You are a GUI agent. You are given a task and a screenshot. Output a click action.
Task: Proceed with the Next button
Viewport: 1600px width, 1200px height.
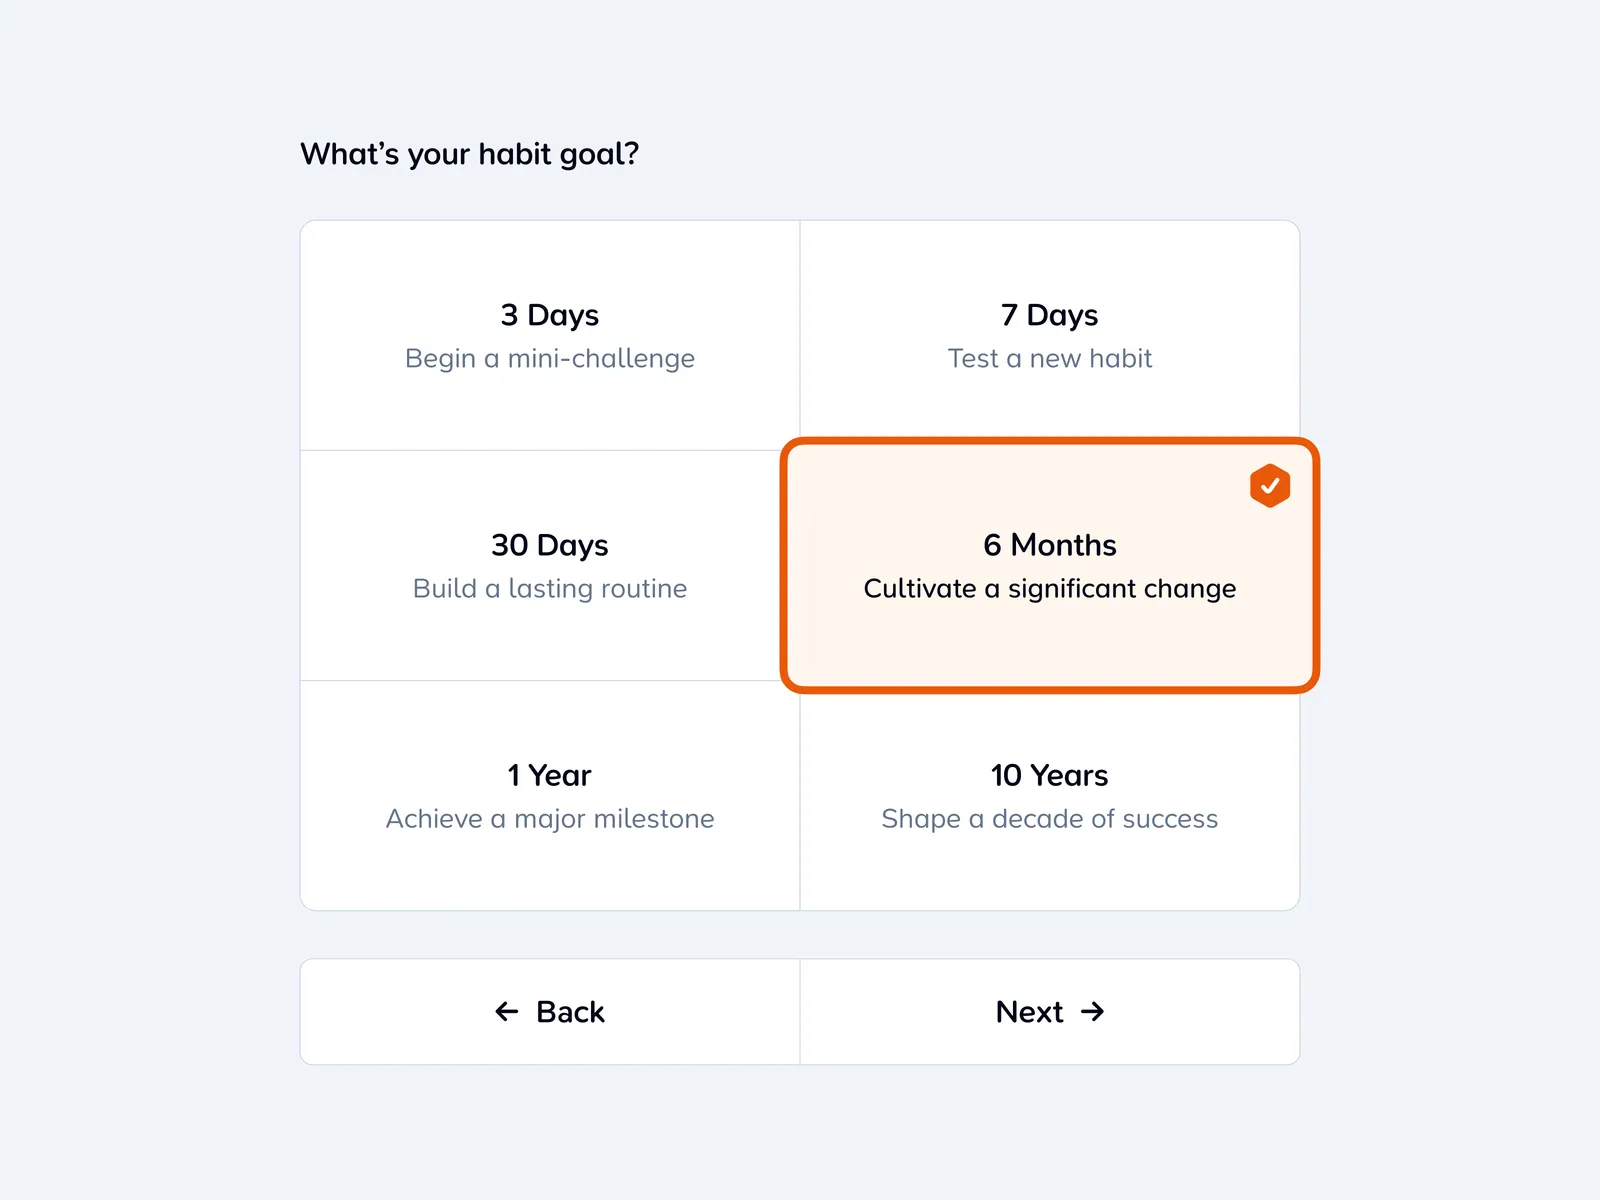[1049, 1012]
